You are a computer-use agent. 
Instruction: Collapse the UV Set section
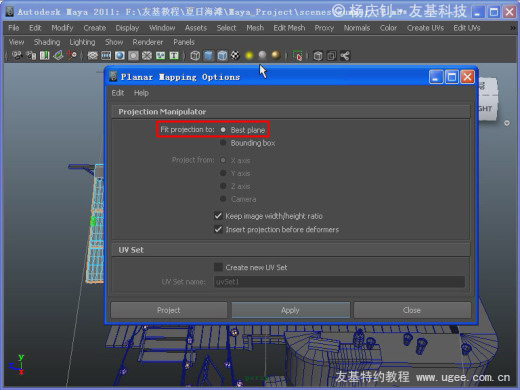coord(291,250)
